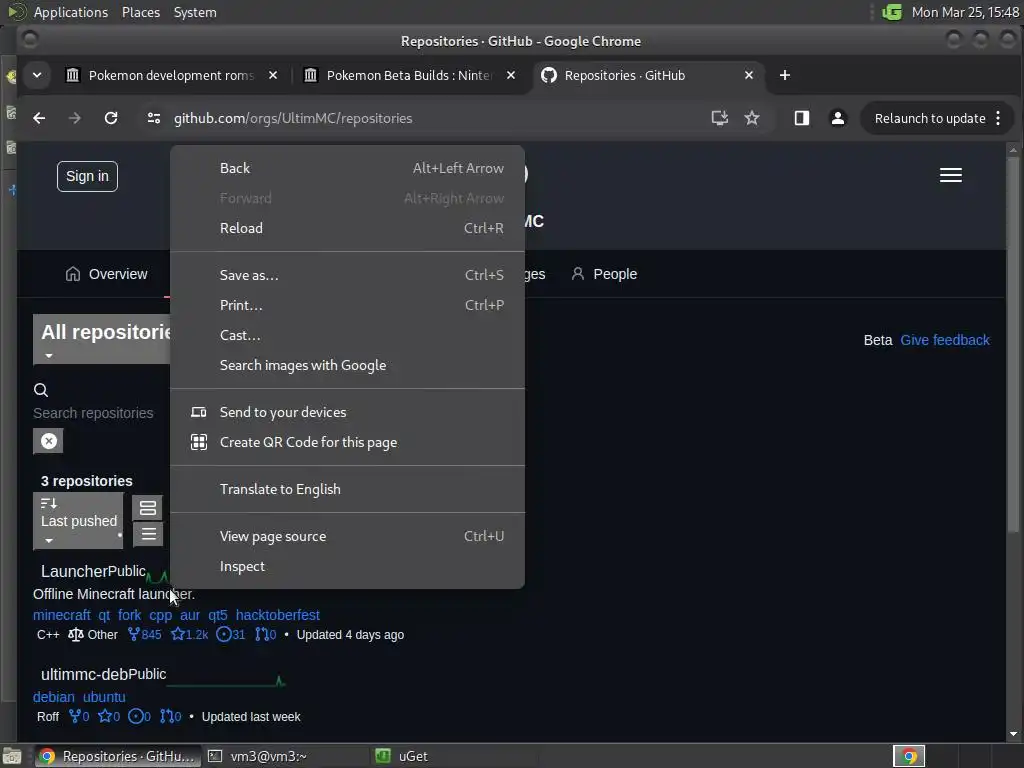Choose Reload in the context menu

point(347,228)
